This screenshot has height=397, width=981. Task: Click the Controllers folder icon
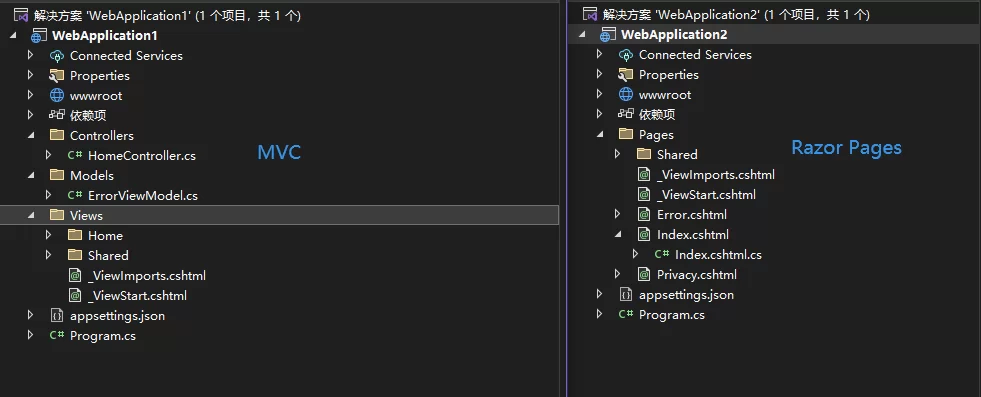point(57,135)
